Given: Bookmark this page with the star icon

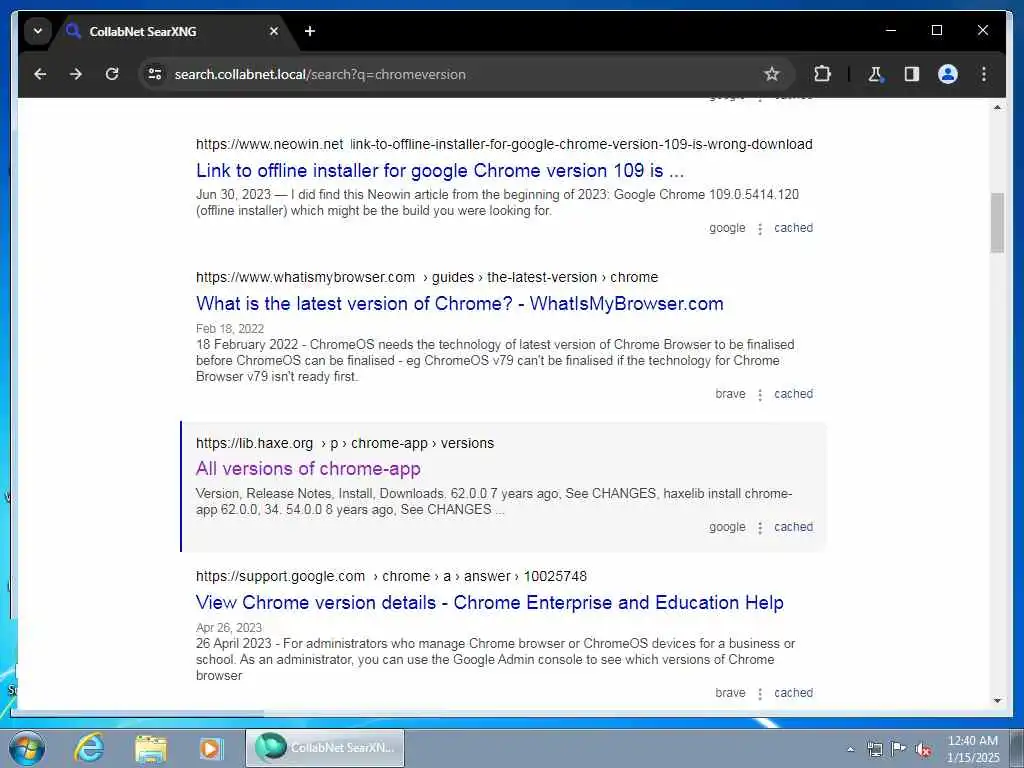Looking at the screenshot, I should pyautogui.click(x=771, y=74).
